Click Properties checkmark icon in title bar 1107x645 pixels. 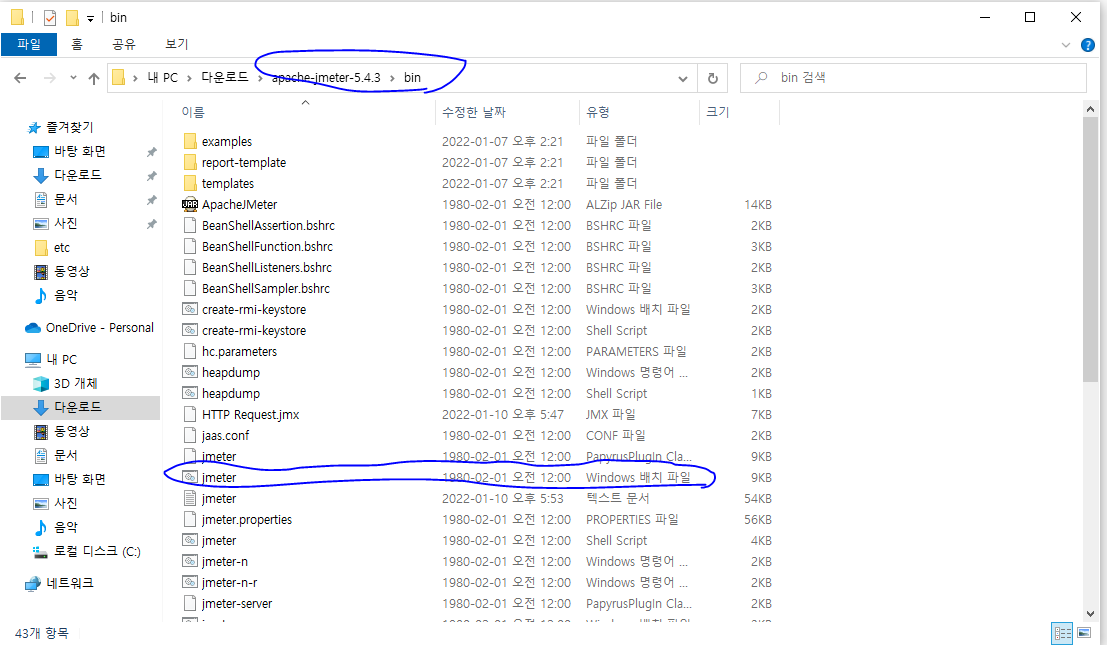(49, 18)
